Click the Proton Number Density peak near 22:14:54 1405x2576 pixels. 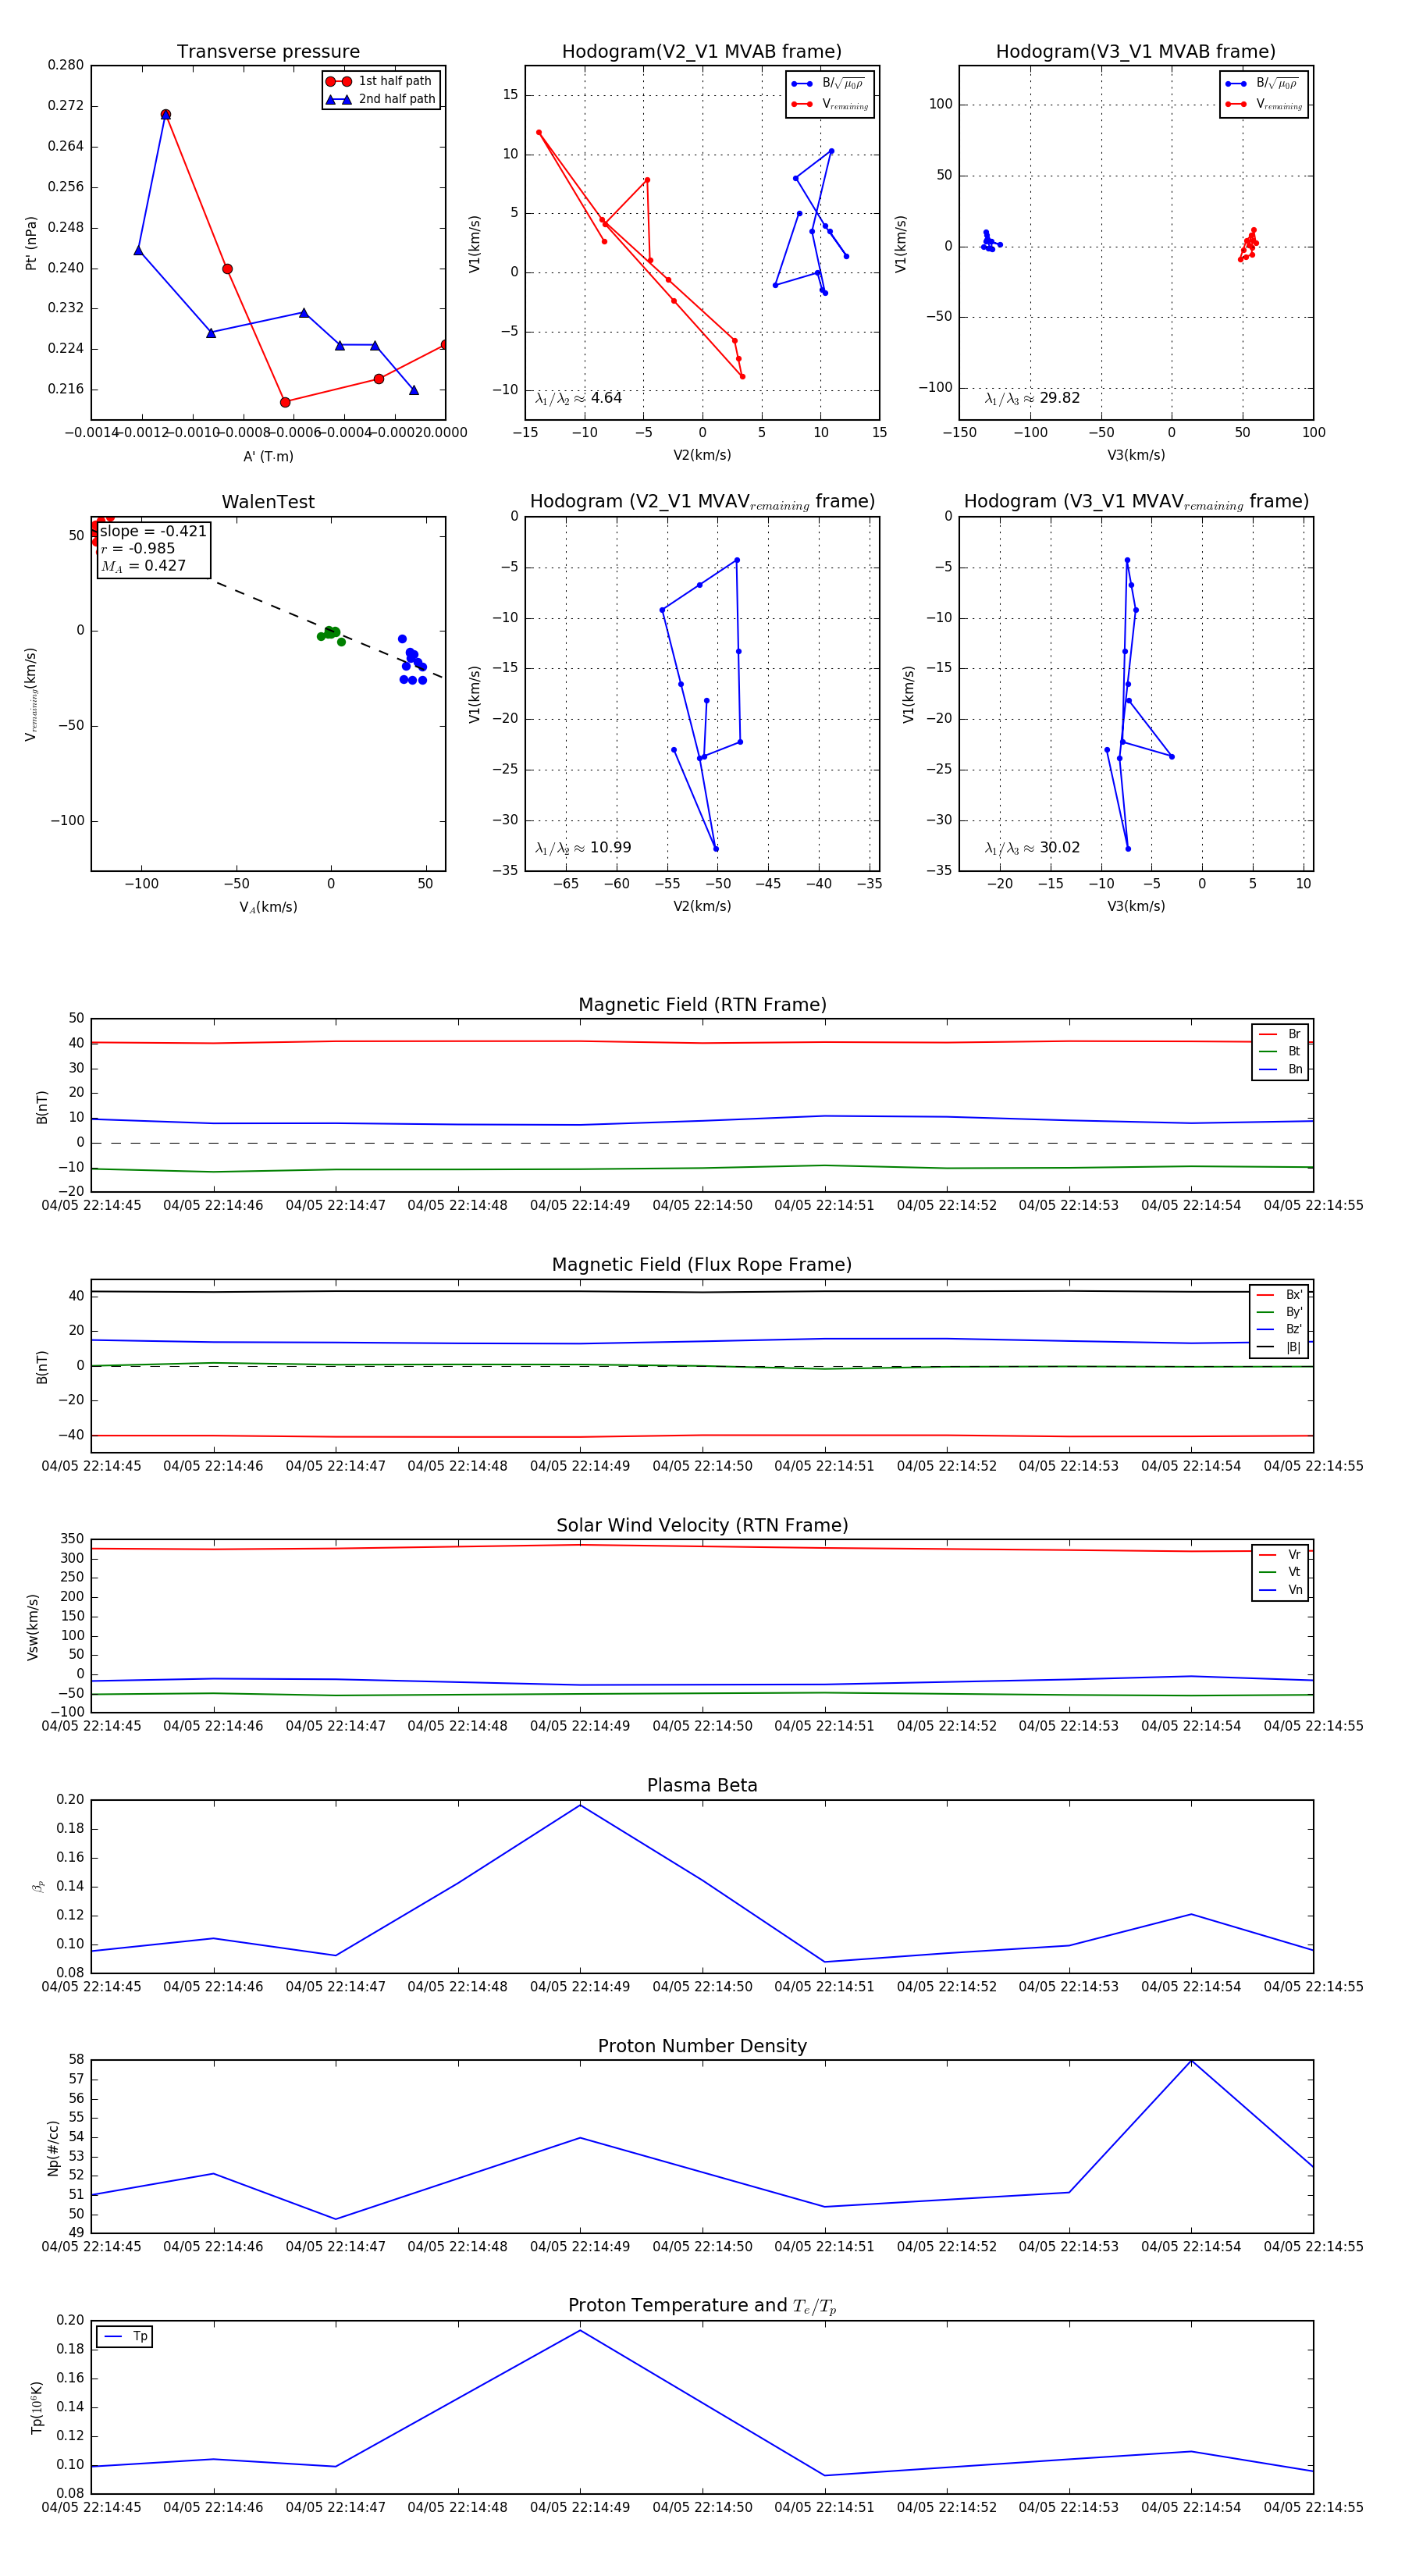pyautogui.click(x=1191, y=2061)
